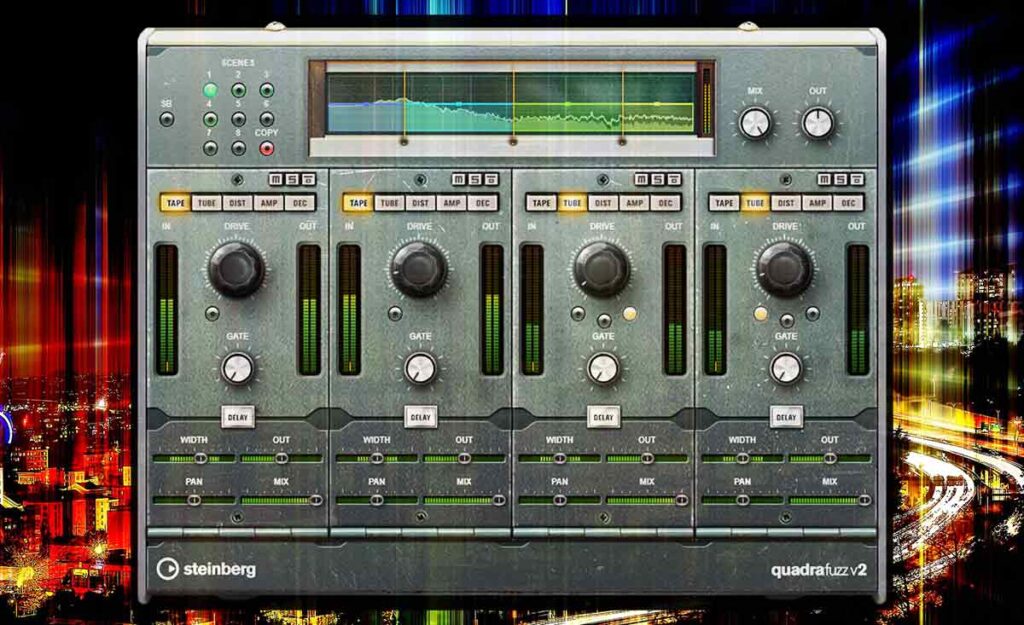This screenshot has height=625, width=1024.
Task: Mute the first band with its M button
Action: coord(277,180)
